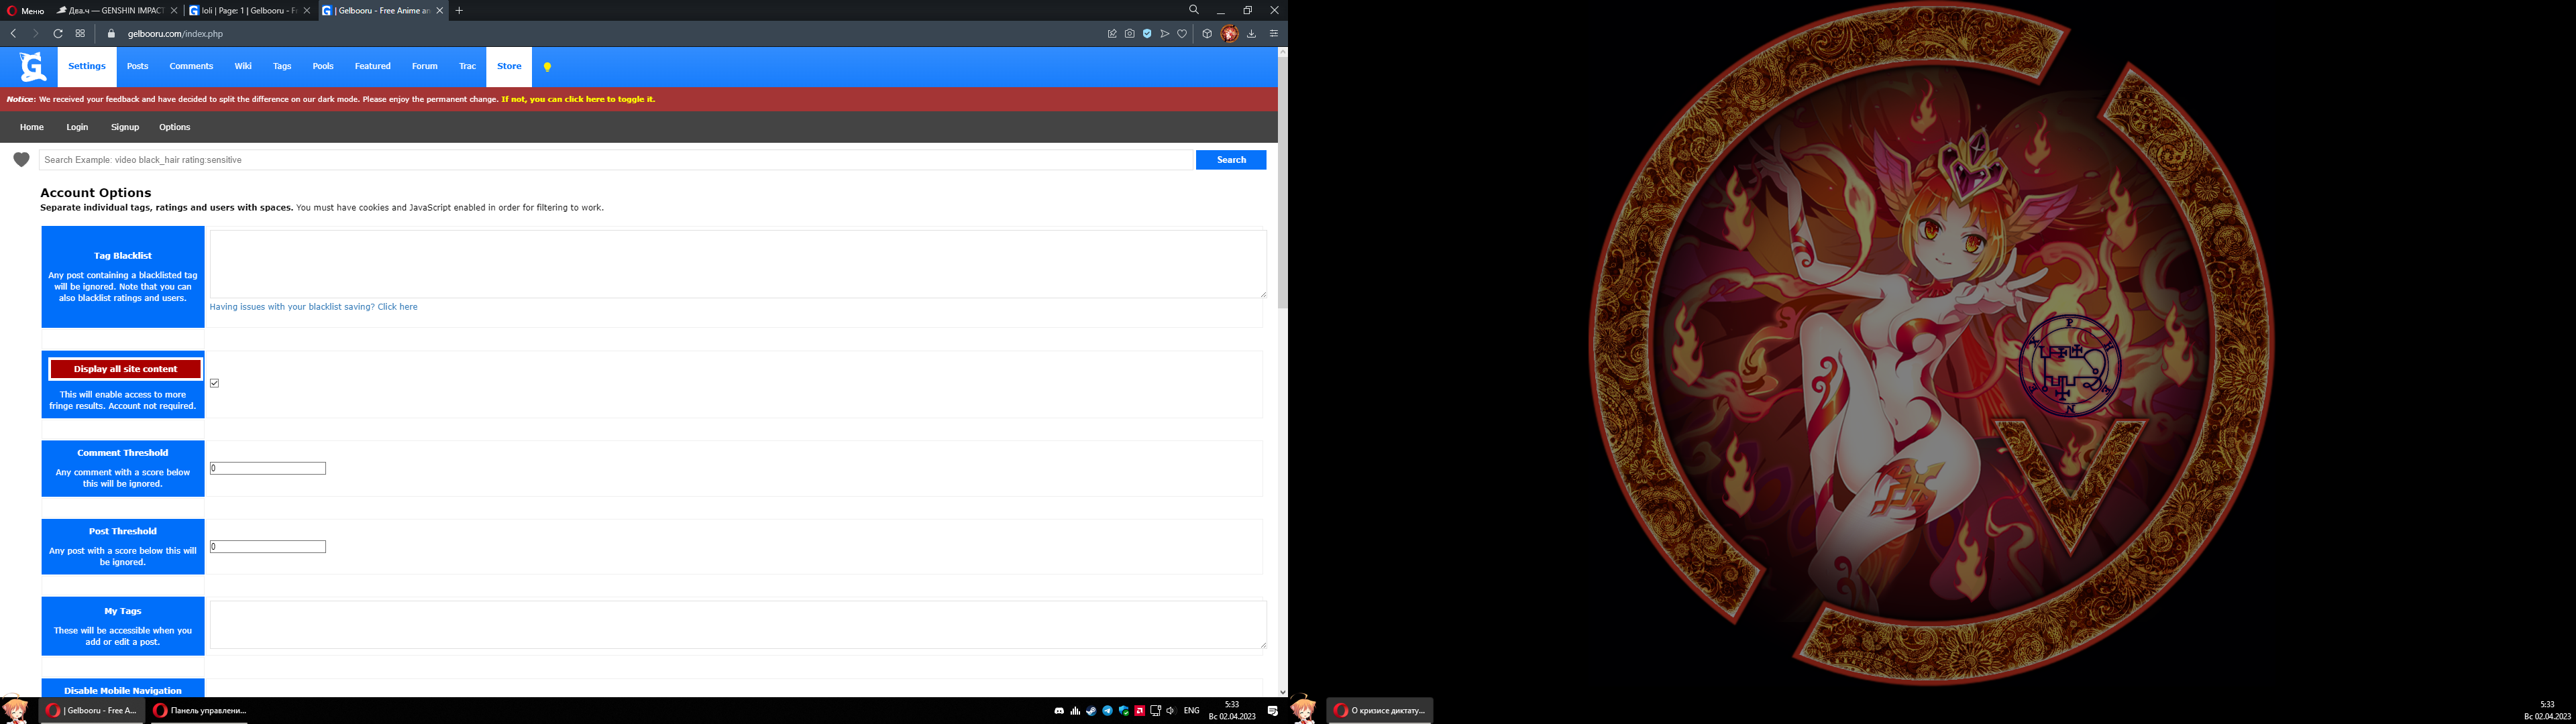Open the ad blocker shield icon

tap(1147, 34)
